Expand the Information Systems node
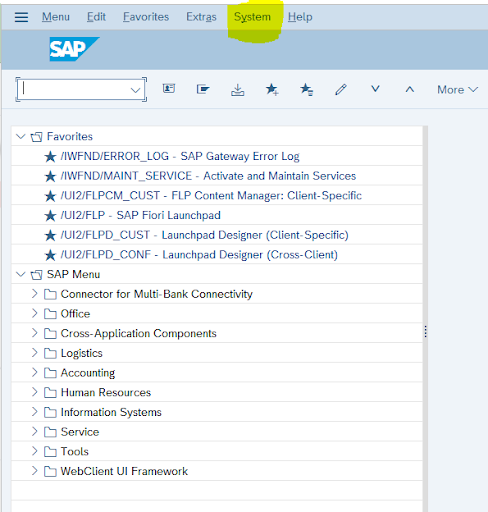Screen dimensions: 488x512 (x=34, y=412)
